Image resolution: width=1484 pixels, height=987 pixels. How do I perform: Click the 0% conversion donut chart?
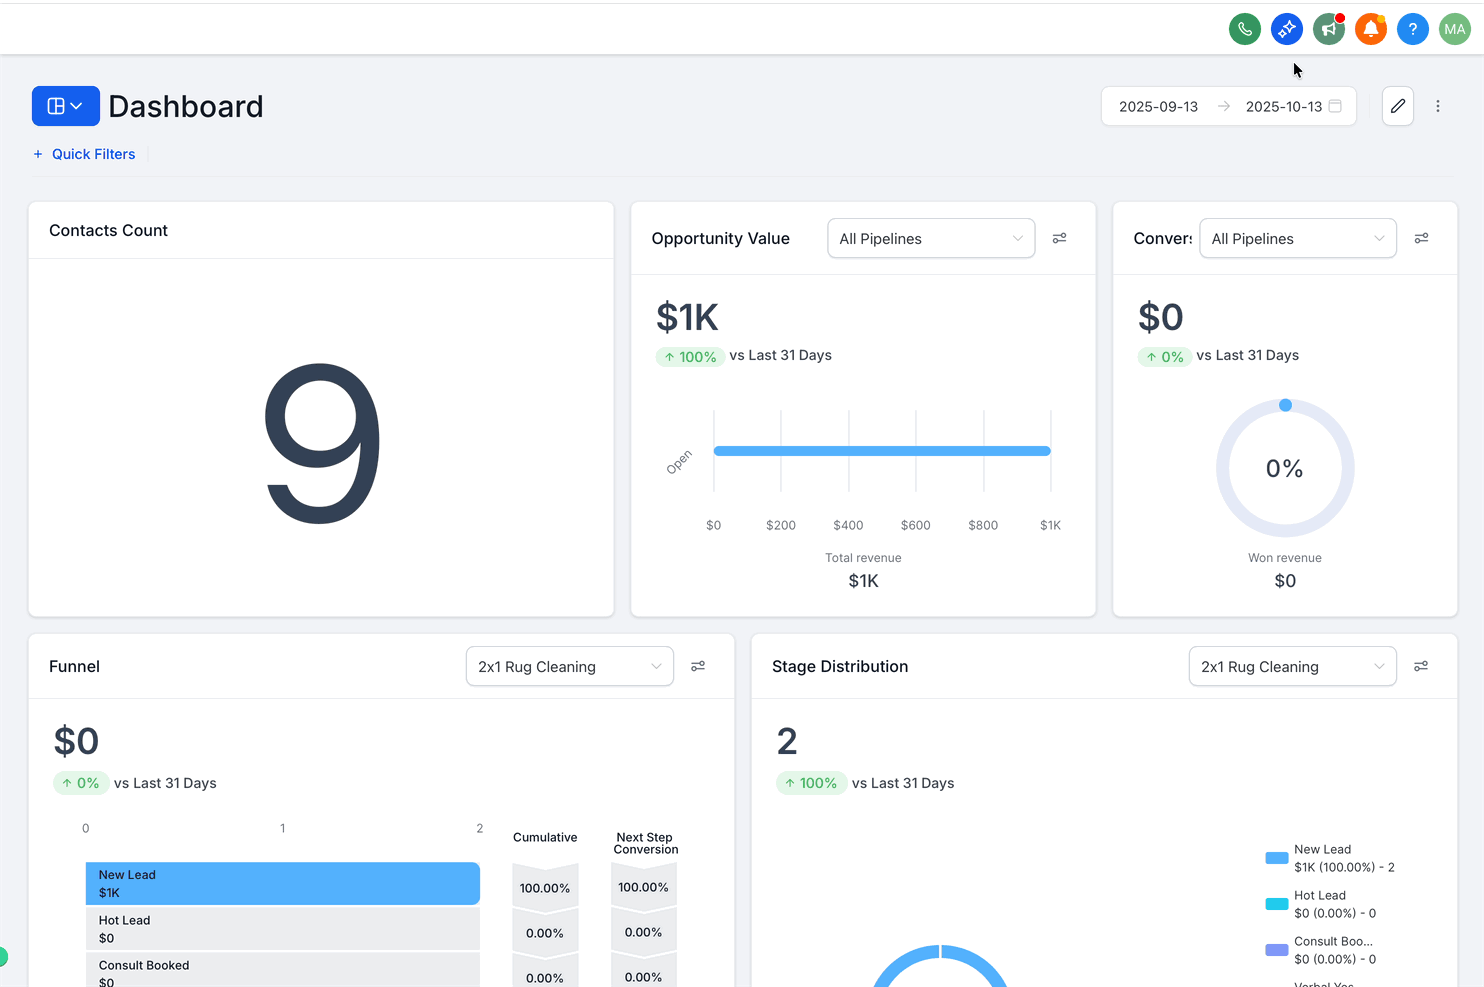(1285, 468)
